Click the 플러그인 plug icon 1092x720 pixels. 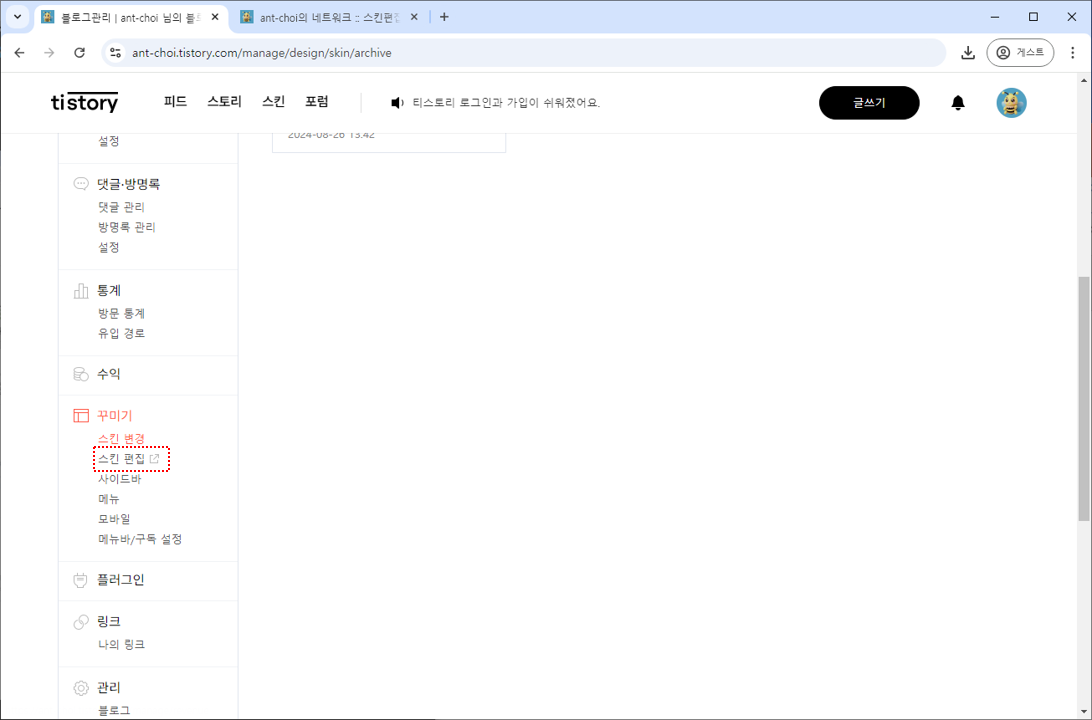(x=81, y=579)
